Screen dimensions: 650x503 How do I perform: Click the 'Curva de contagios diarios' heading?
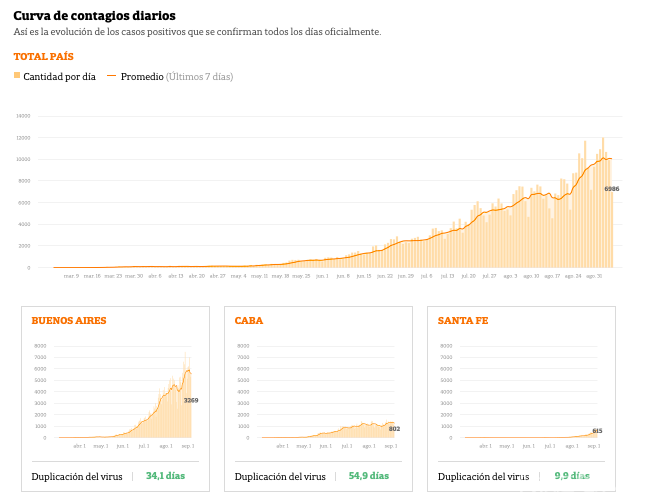[x=94, y=16]
